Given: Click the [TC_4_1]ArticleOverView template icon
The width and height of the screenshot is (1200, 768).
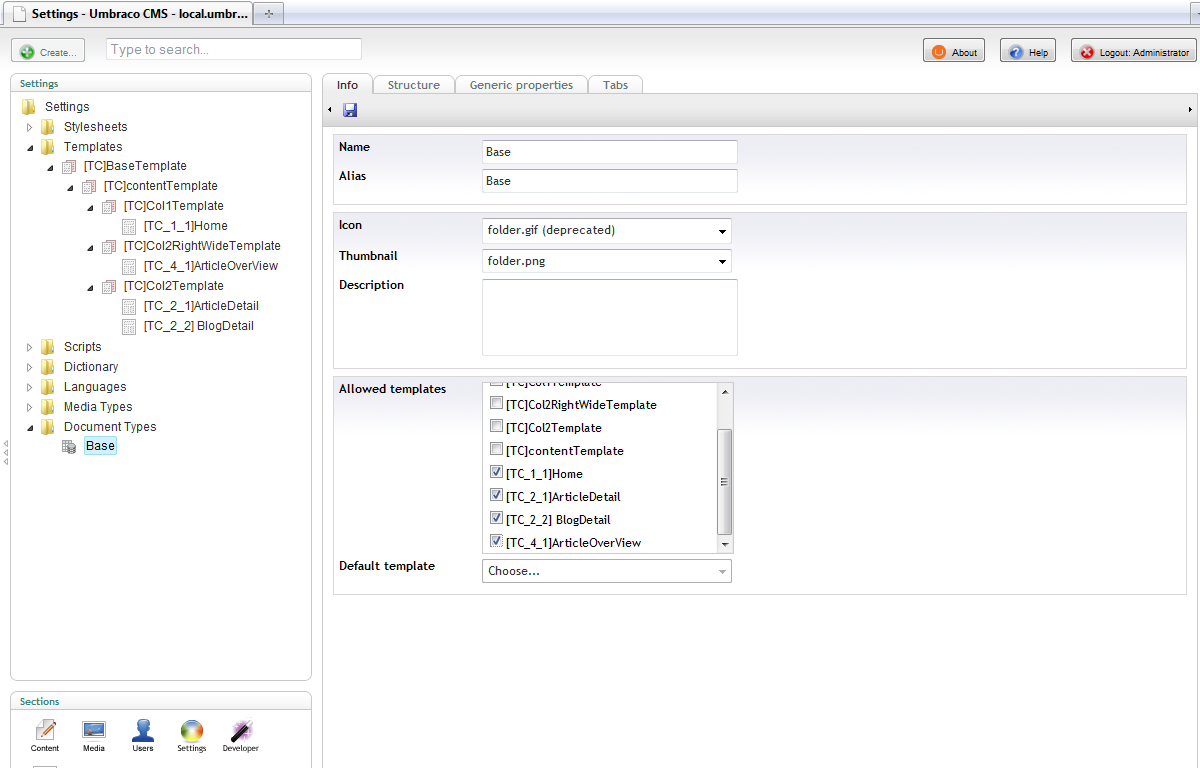Looking at the screenshot, I should [x=129, y=267].
